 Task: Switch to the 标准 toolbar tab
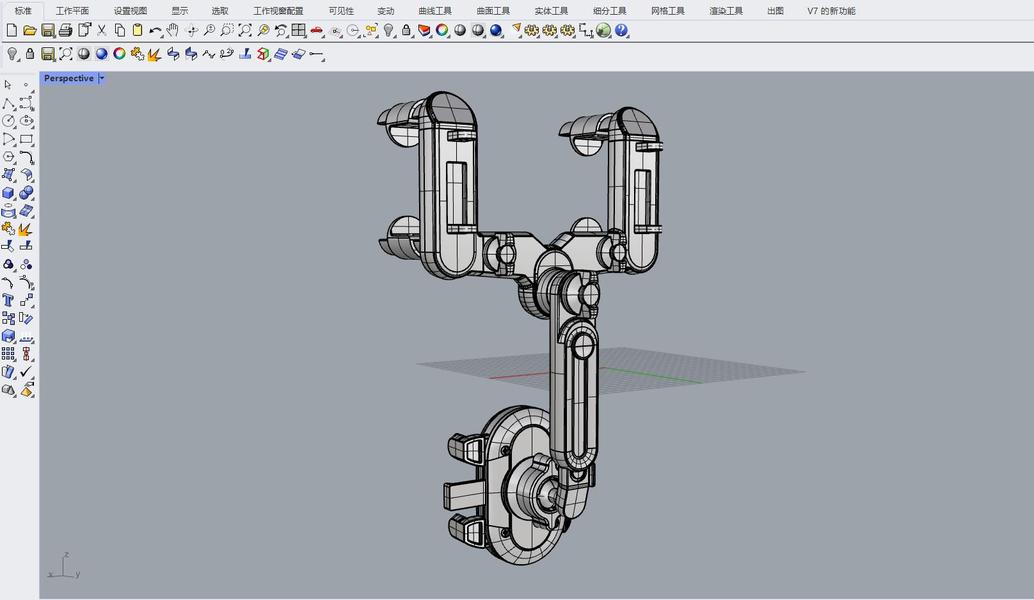pos(23,11)
